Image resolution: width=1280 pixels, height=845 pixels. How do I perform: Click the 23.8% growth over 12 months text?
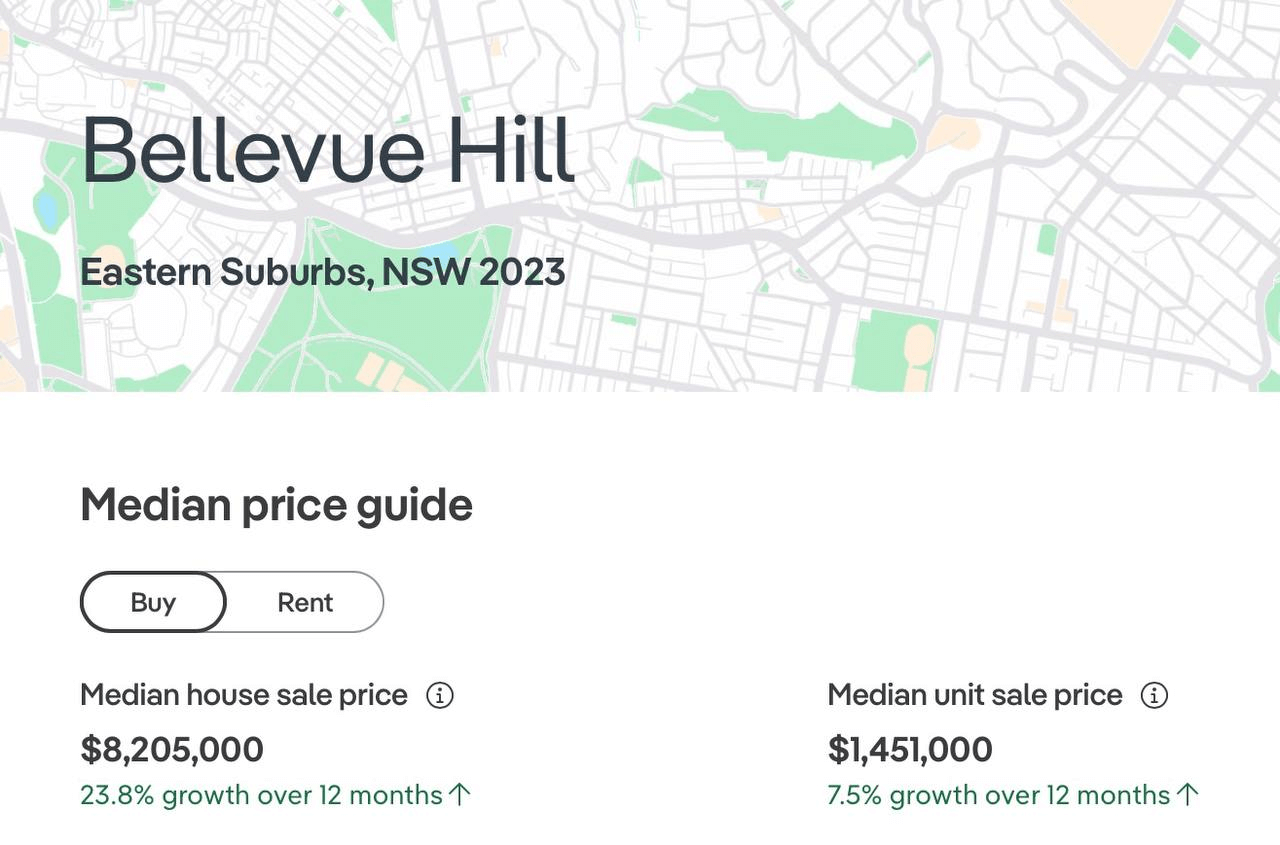261,795
